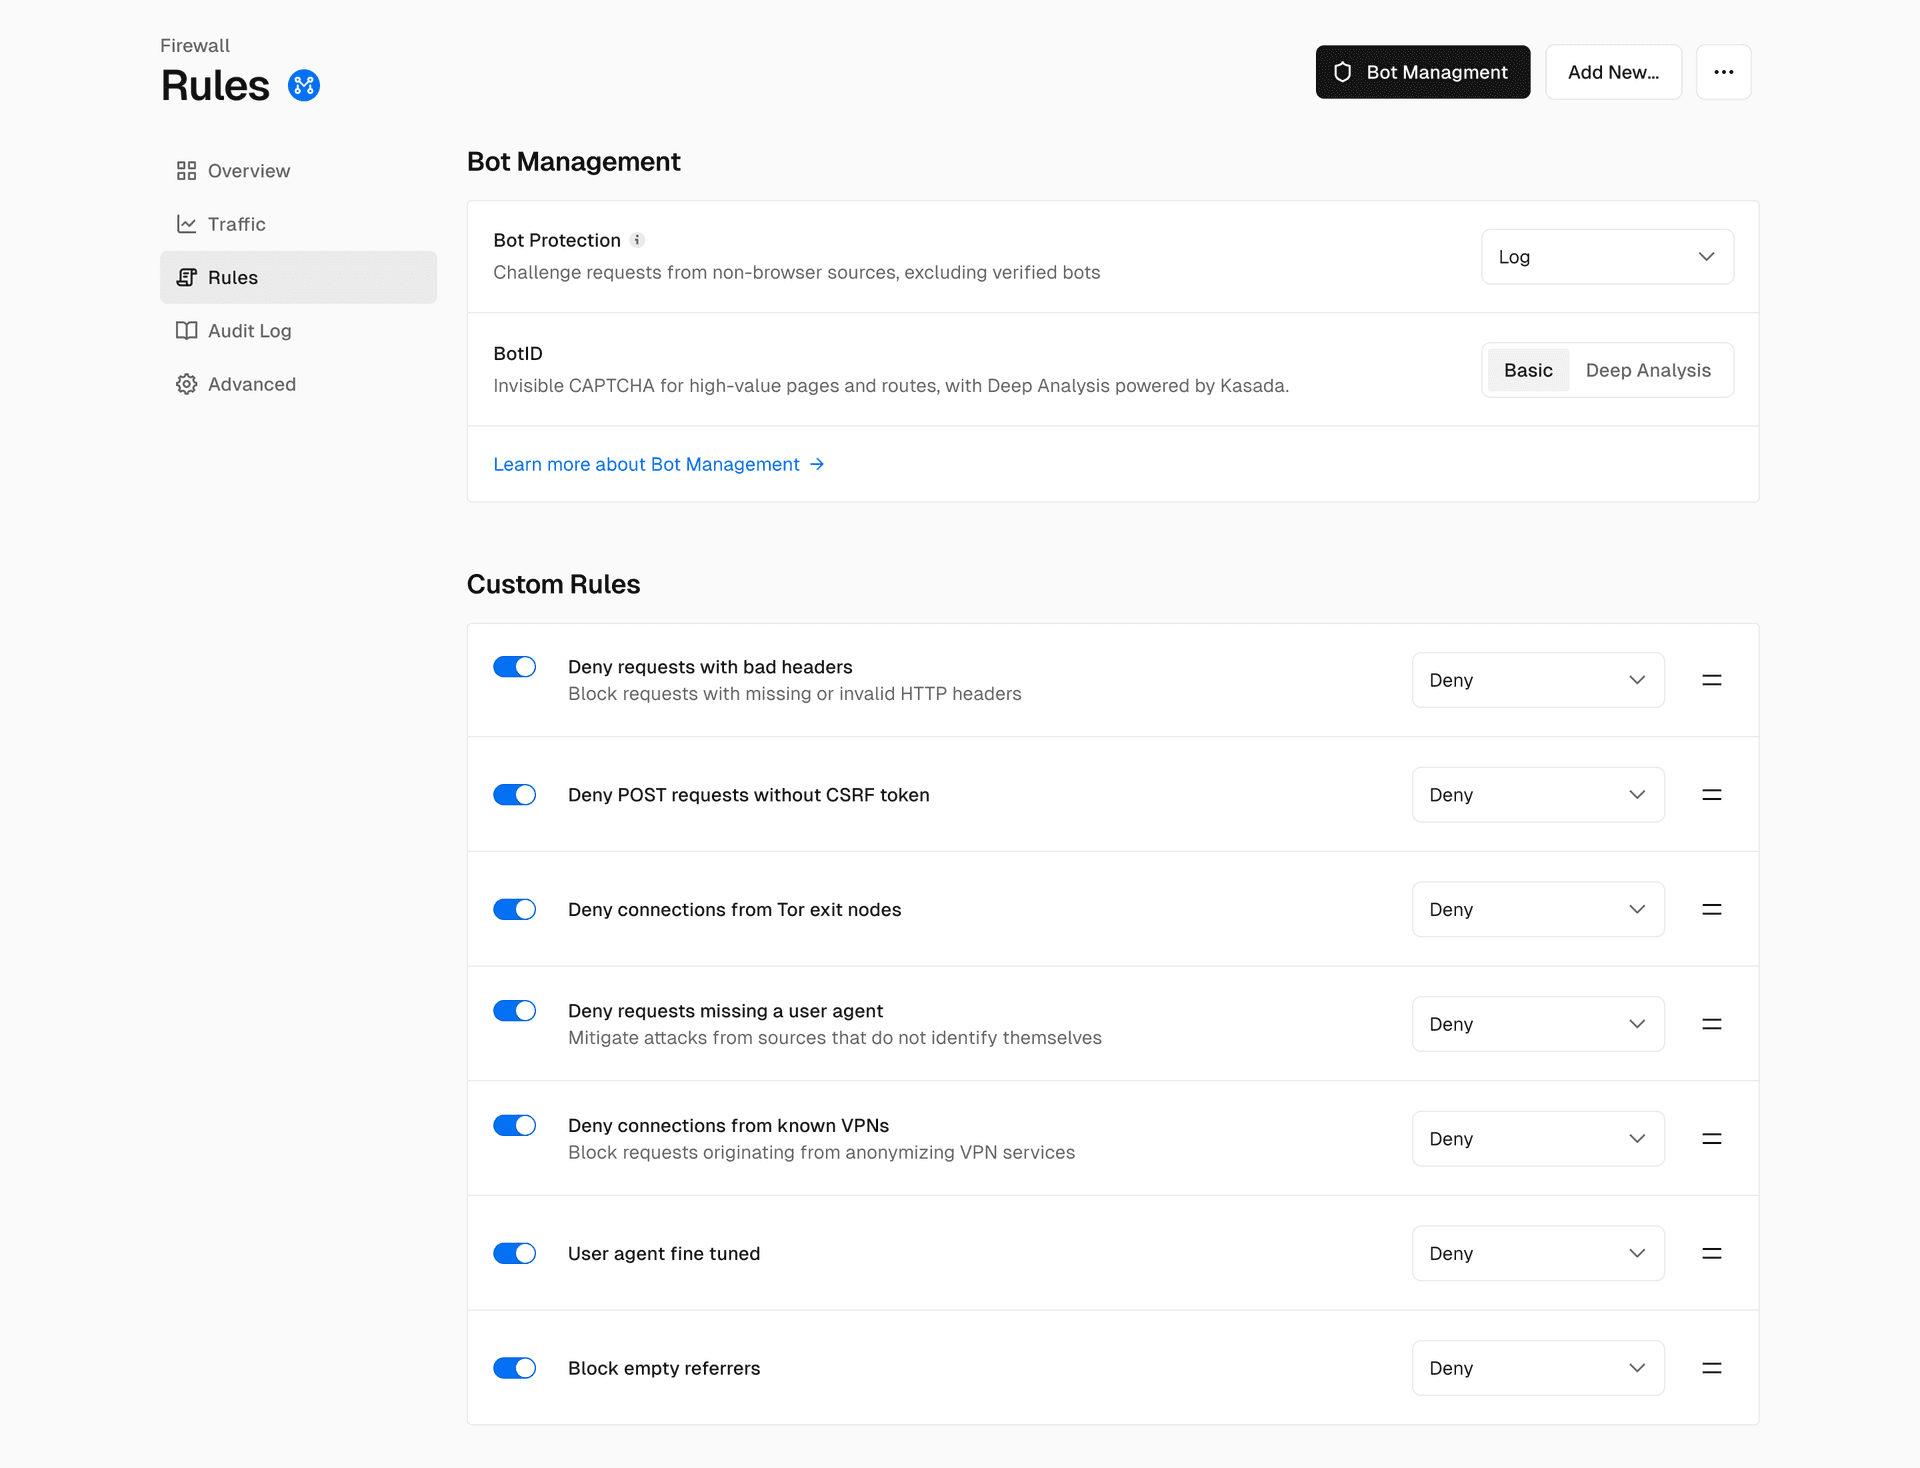Open Learn more about Bot Management link

coord(658,464)
